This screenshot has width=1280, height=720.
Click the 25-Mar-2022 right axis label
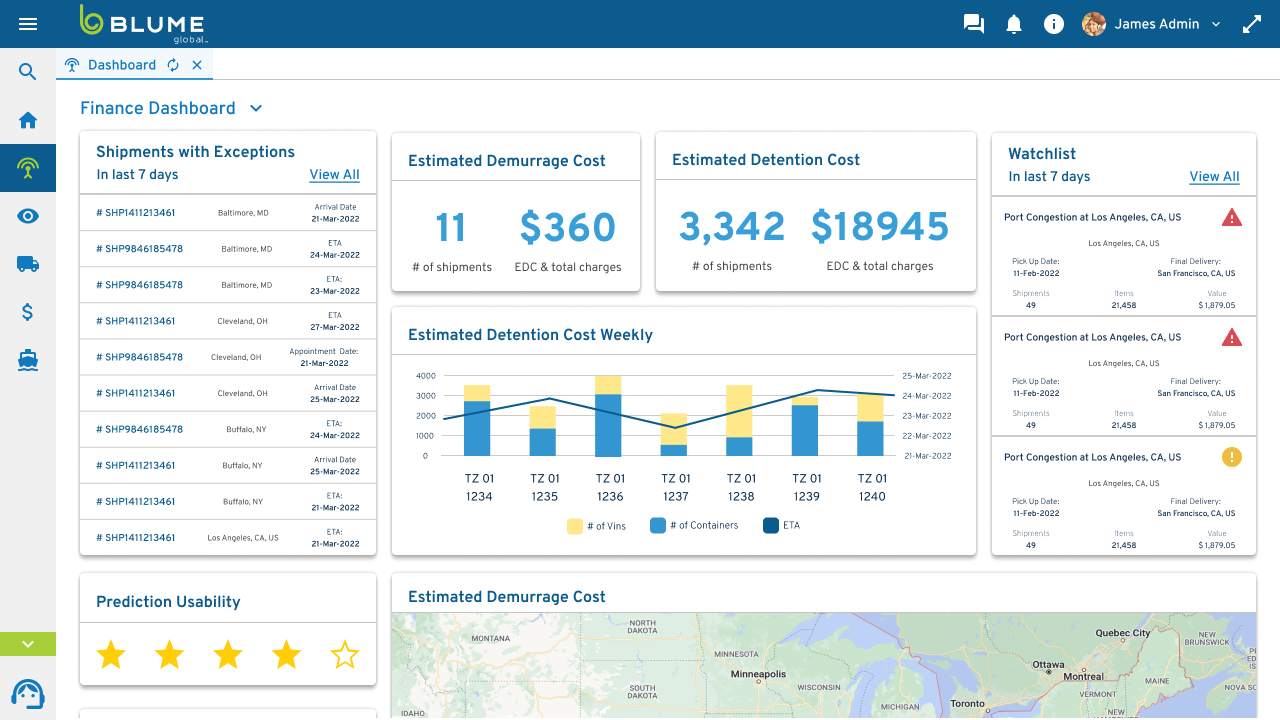927,376
